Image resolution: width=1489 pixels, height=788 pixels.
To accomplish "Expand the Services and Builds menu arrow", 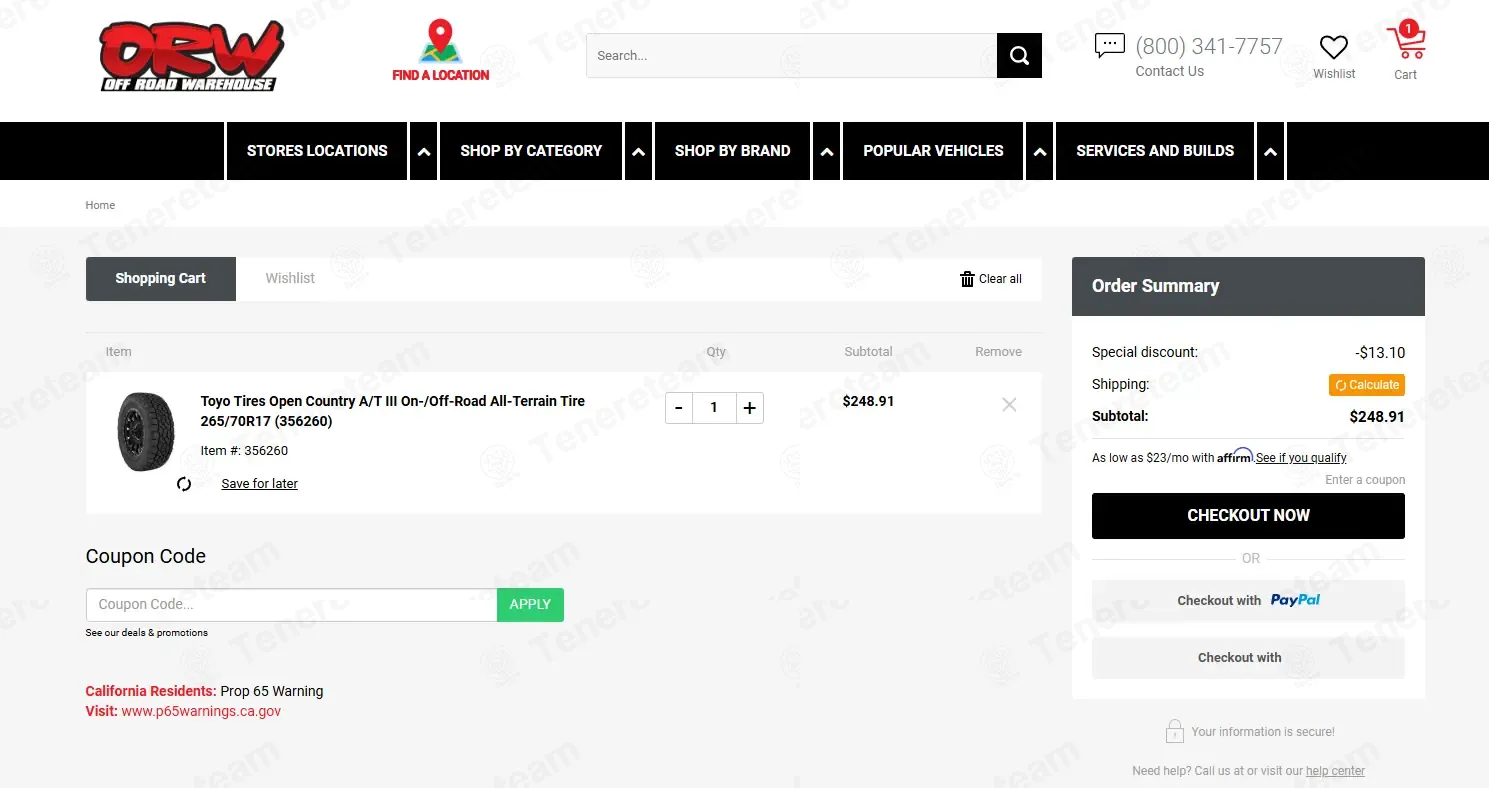I will (1270, 152).
